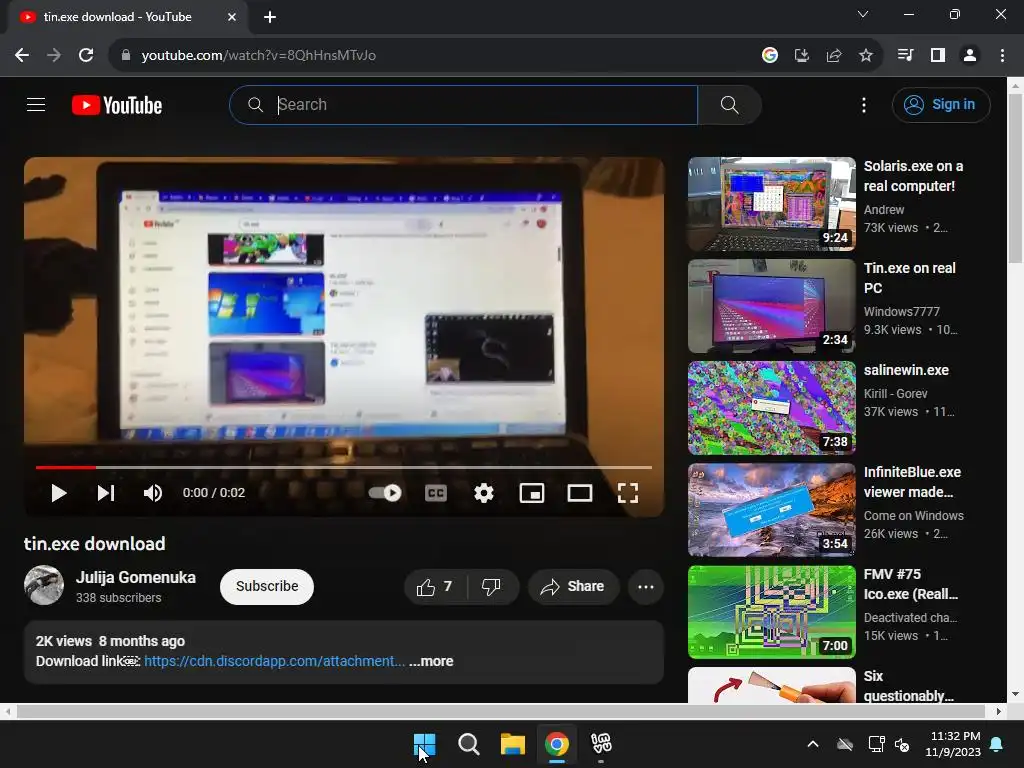Enter full screen mode
The width and height of the screenshot is (1024, 768).
(x=628, y=493)
